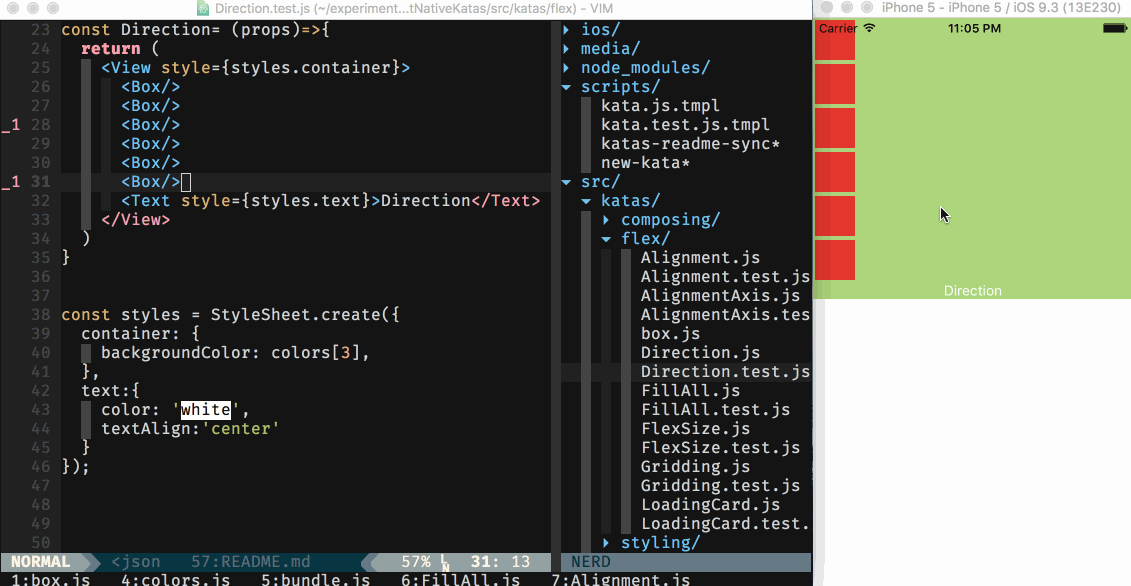Open FlexSize.js in the file tree

695,429
